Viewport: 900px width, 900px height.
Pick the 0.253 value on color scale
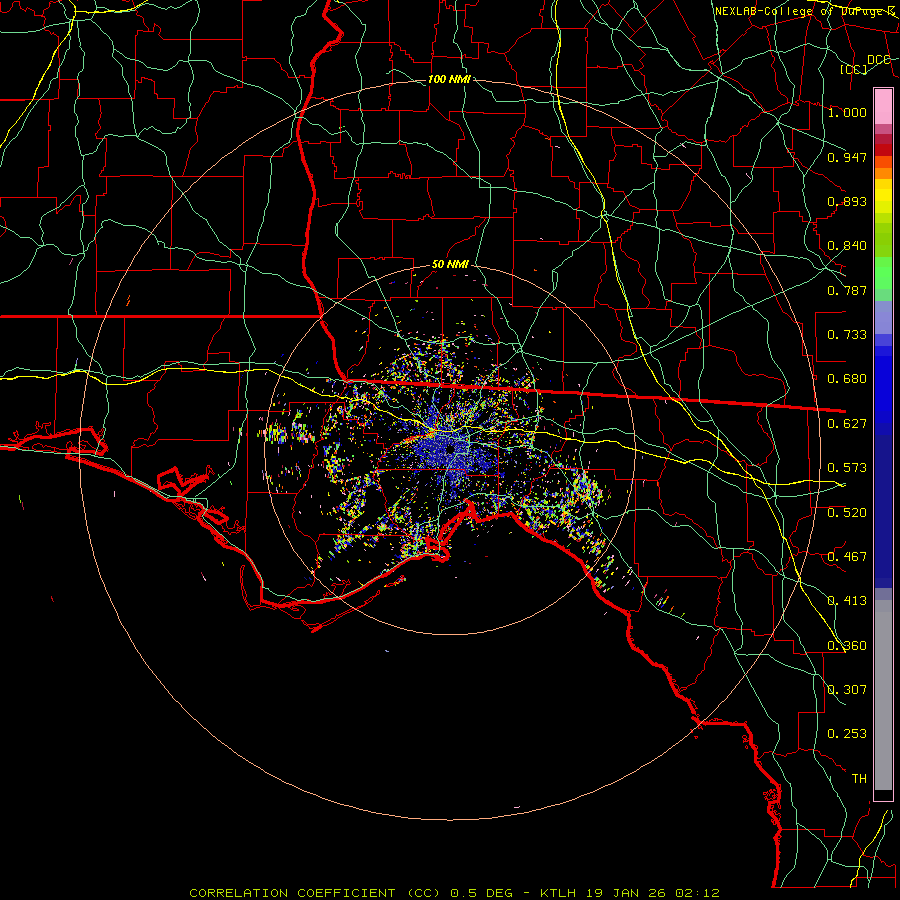[x=847, y=734]
